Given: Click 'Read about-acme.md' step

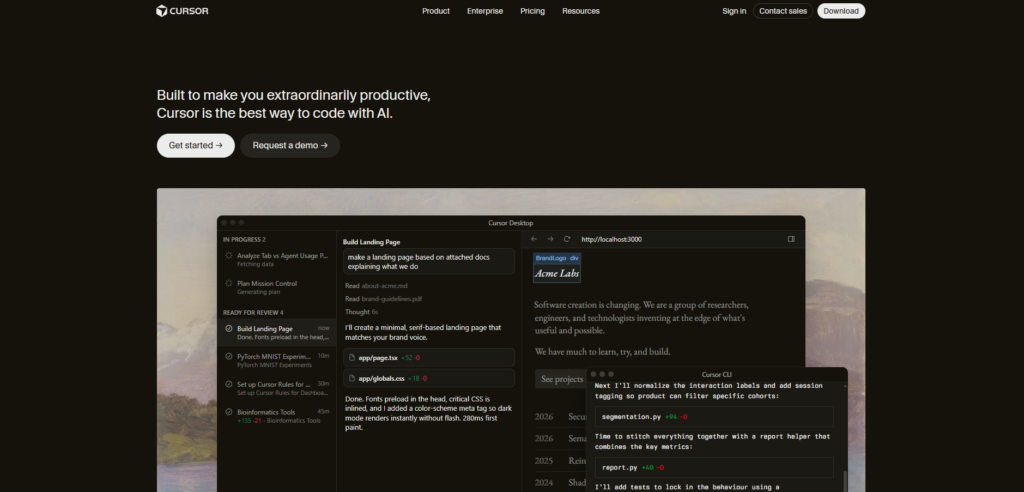Looking at the screenshot, I should click(x=376, y=286).
